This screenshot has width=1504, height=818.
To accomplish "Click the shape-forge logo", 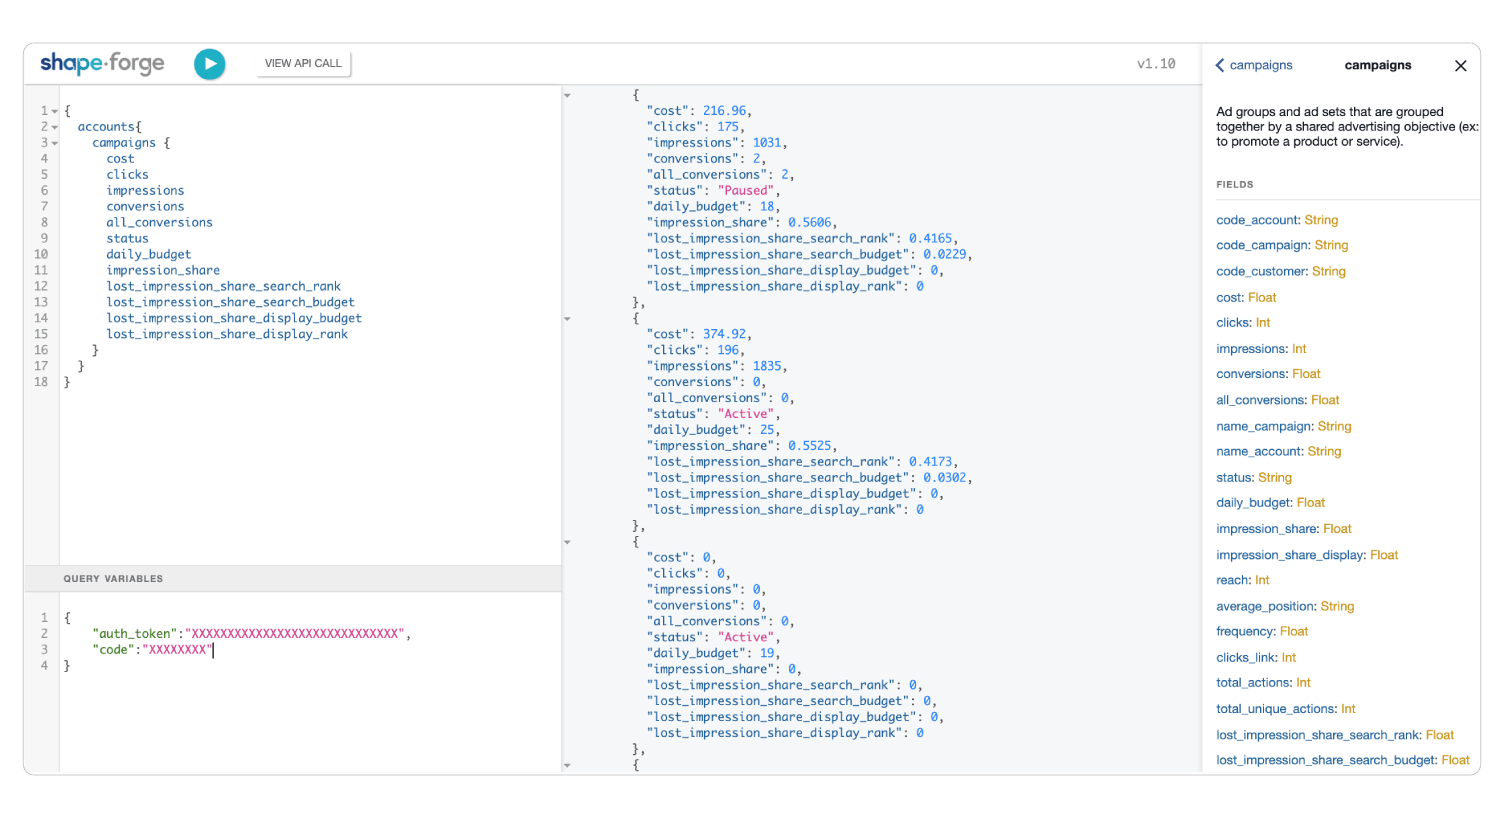I will pos(102,64).
